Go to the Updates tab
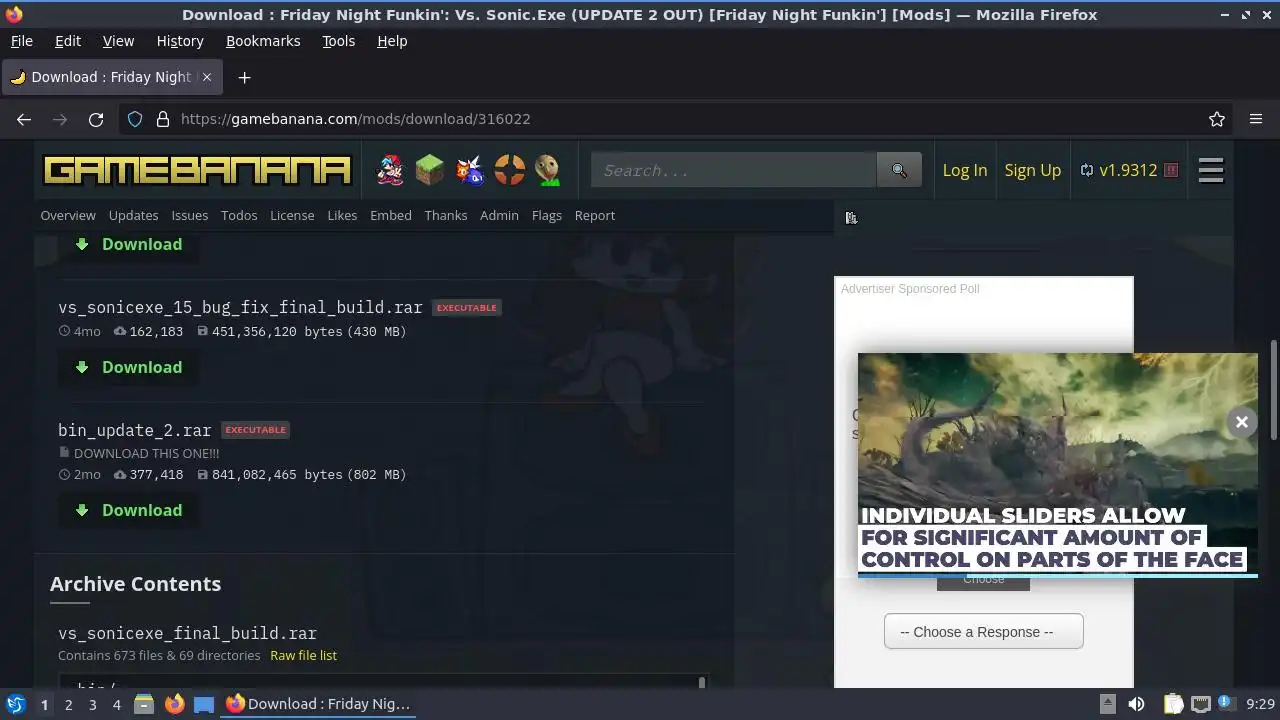This screenshot has width=1280, height=720. [133, 215]
